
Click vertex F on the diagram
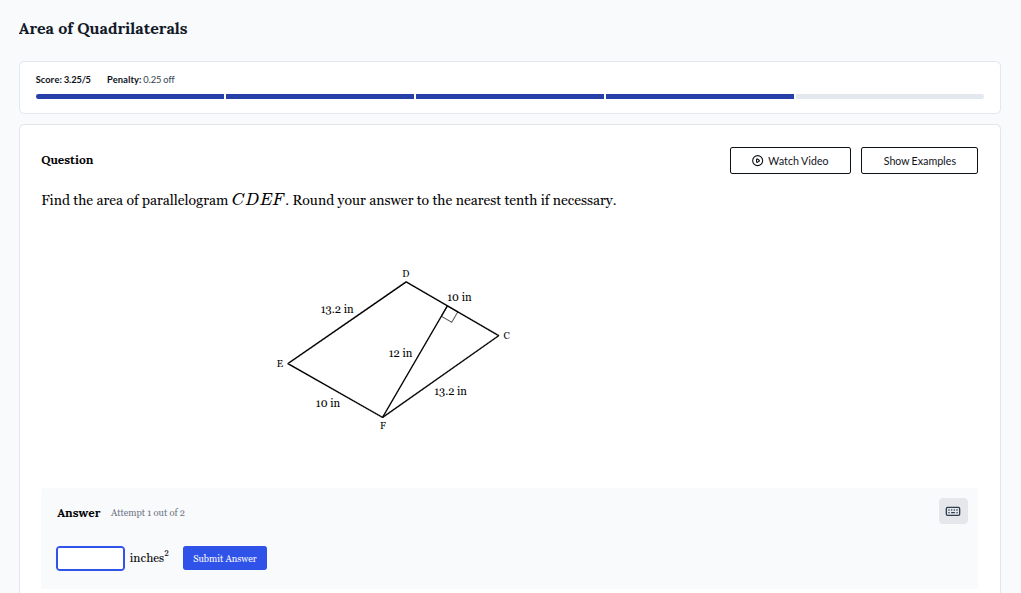click(382, 425)
